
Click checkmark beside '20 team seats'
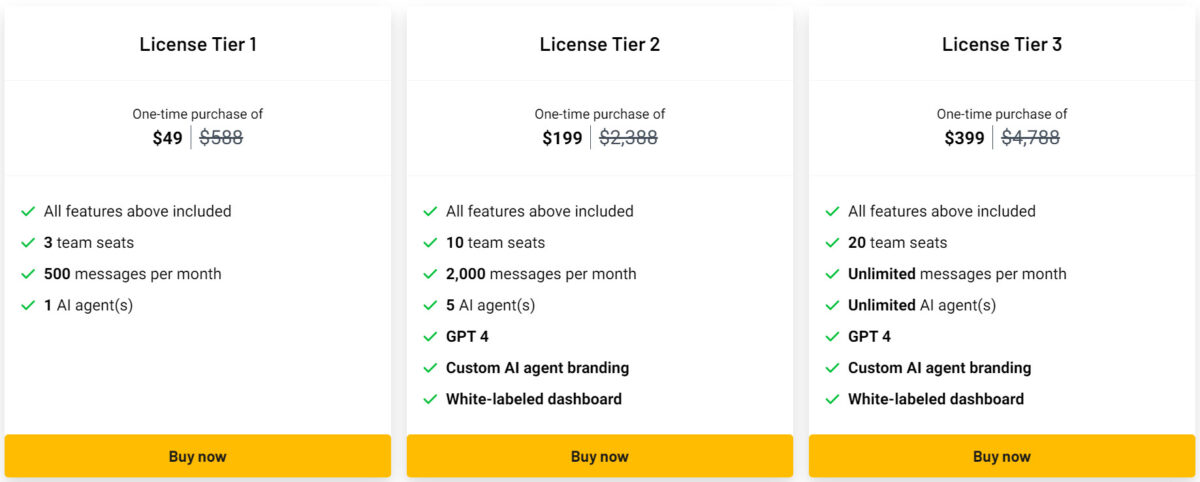tap(832, 243)
